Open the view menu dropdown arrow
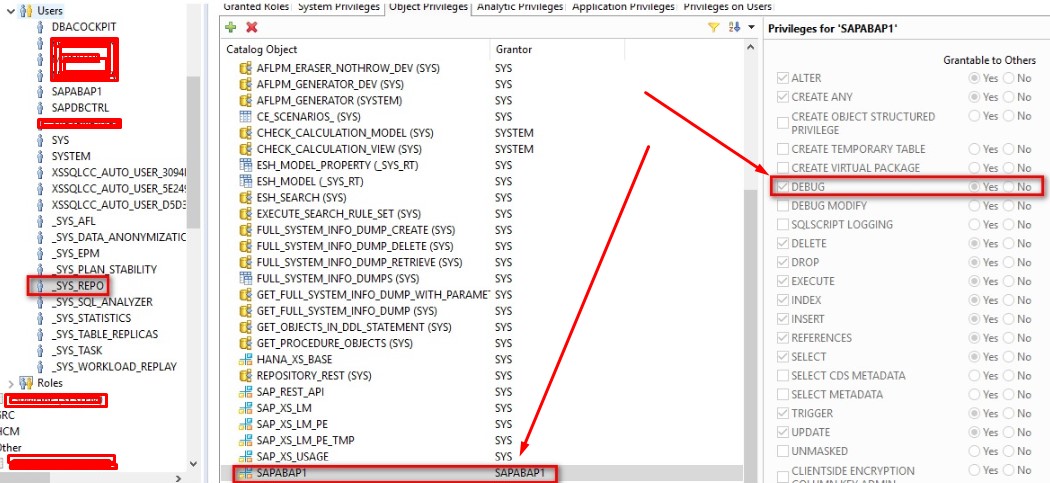The width and height of the screenshot is (1050, 483). point(751,28)
